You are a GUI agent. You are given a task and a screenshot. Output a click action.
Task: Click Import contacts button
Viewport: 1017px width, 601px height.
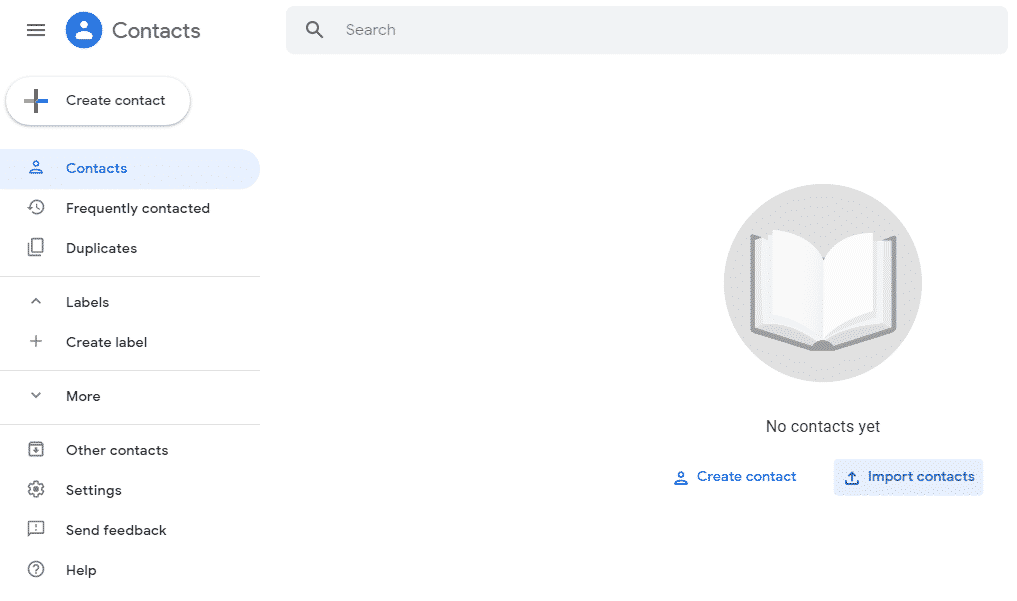908,477
